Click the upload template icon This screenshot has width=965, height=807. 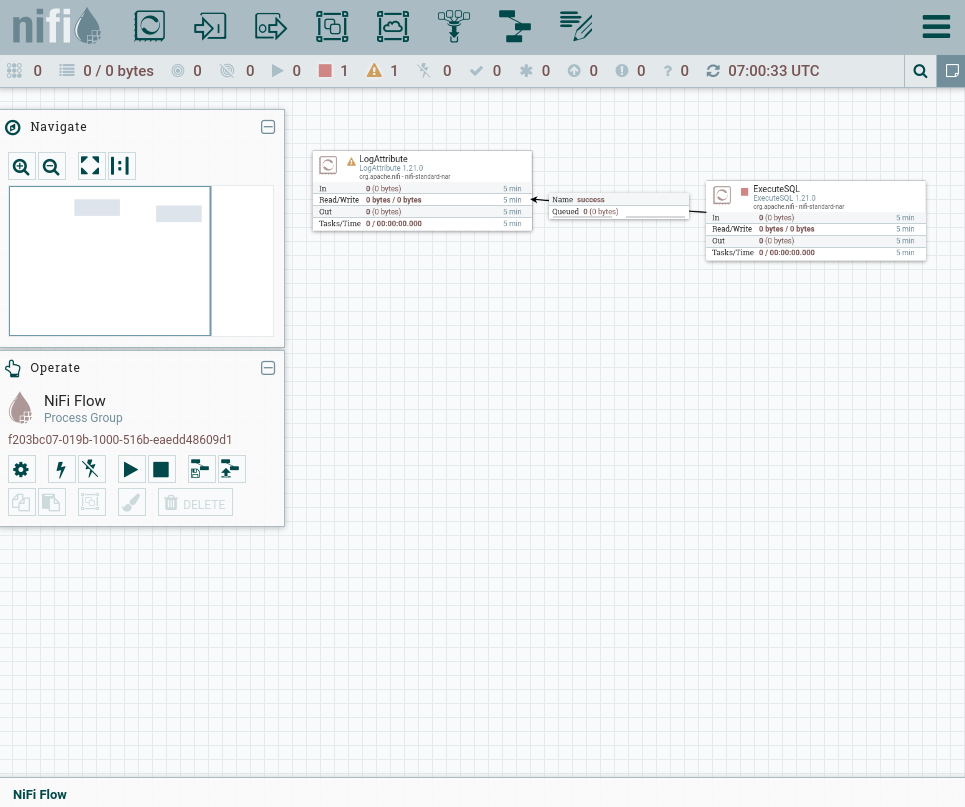[232, 470]
